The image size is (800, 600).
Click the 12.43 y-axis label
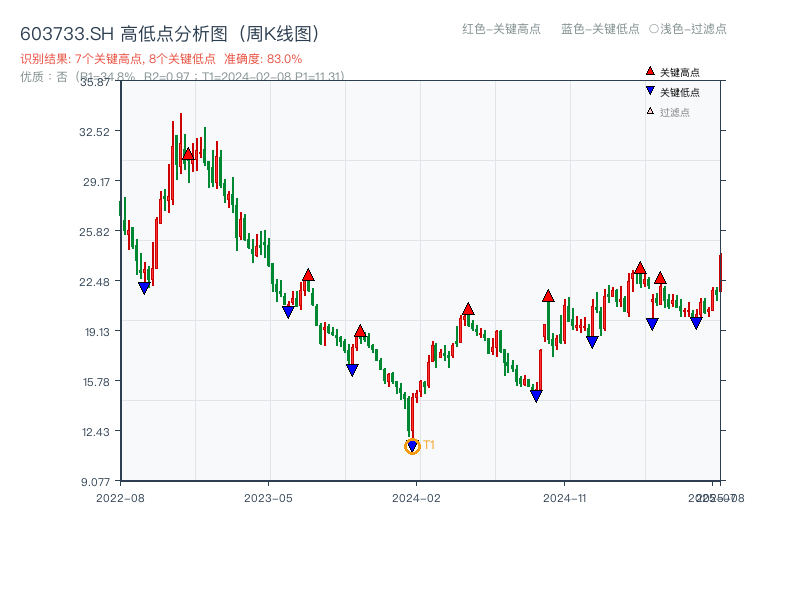coord(96,432)
